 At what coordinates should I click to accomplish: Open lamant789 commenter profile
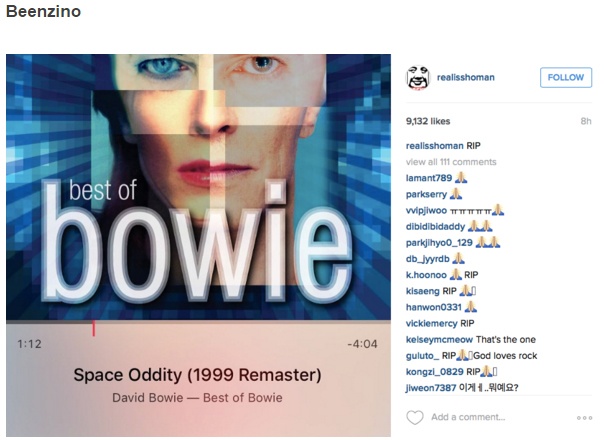pos(429,178)
